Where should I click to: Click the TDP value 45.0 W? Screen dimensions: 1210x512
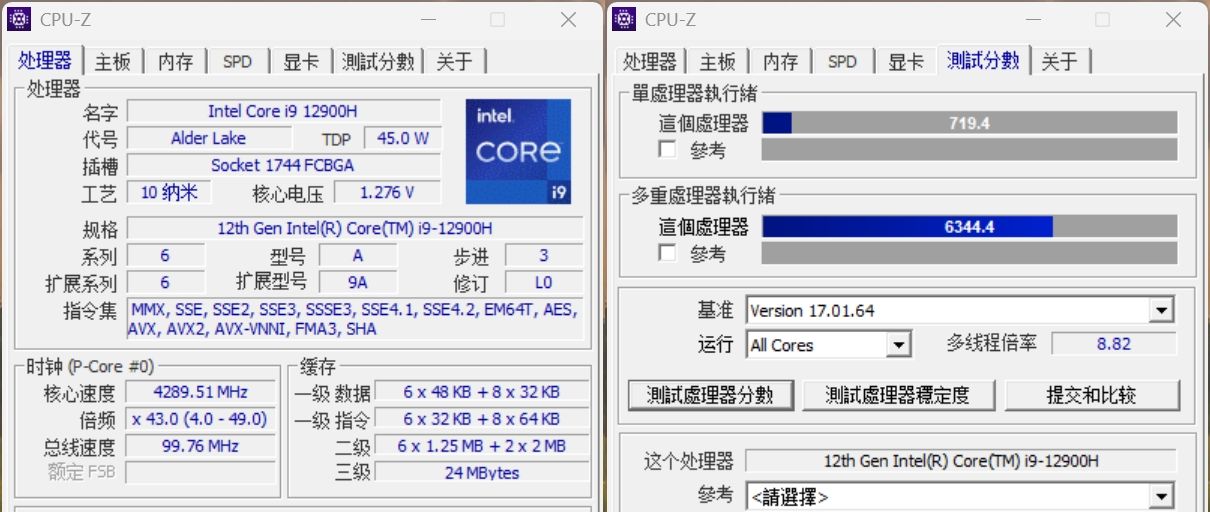[402, 138]
